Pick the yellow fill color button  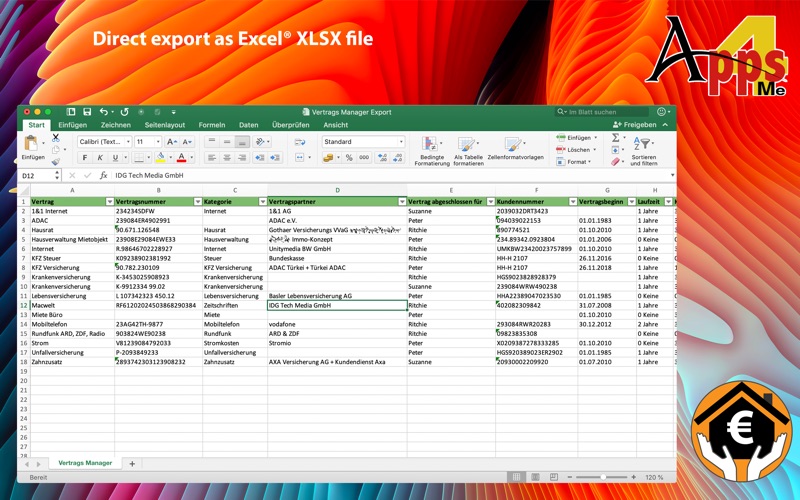pyautogui.click(x=161, y=158)
